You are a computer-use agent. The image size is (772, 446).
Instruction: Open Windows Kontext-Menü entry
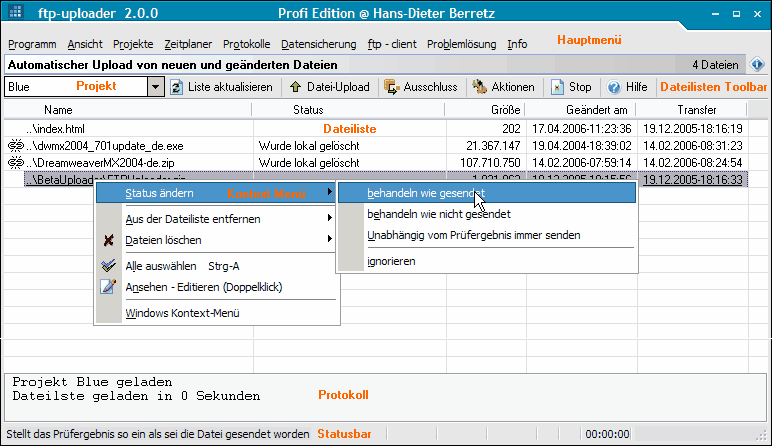click(183, 313)
